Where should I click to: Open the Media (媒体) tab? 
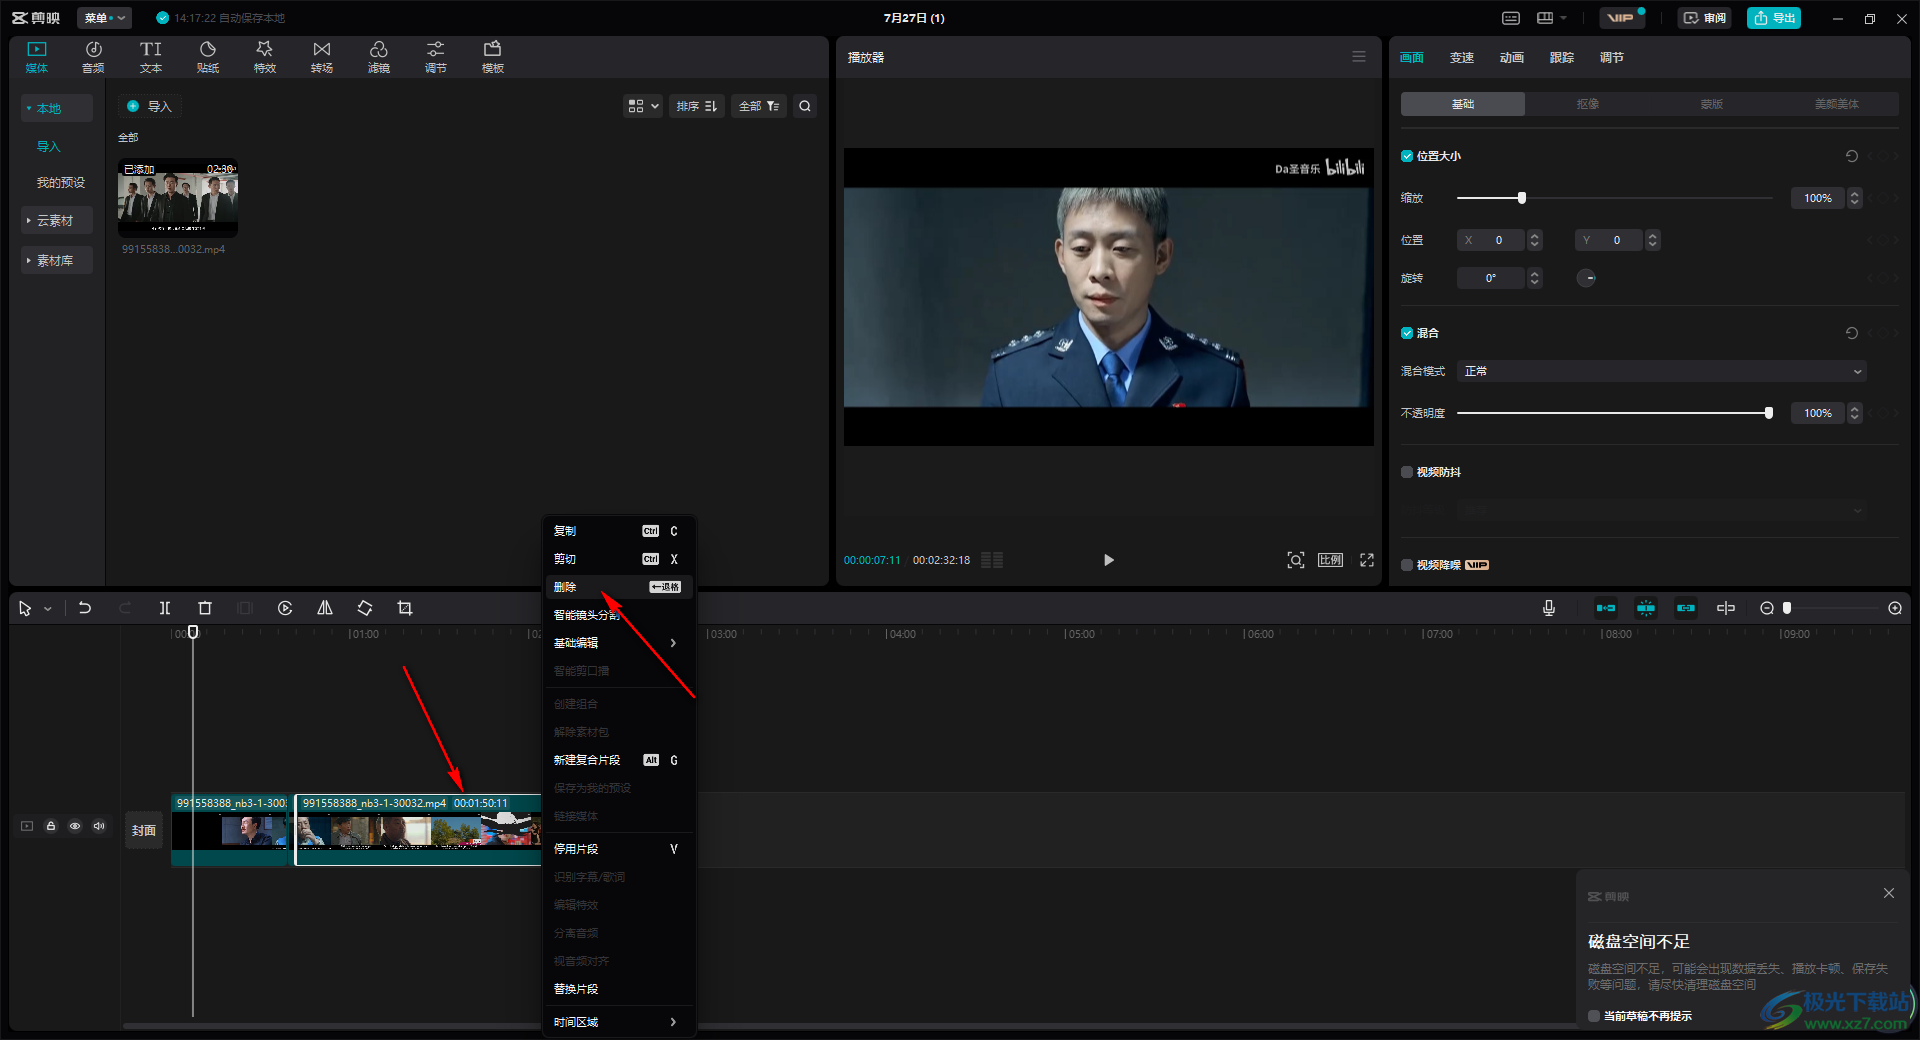click(37, 57)
